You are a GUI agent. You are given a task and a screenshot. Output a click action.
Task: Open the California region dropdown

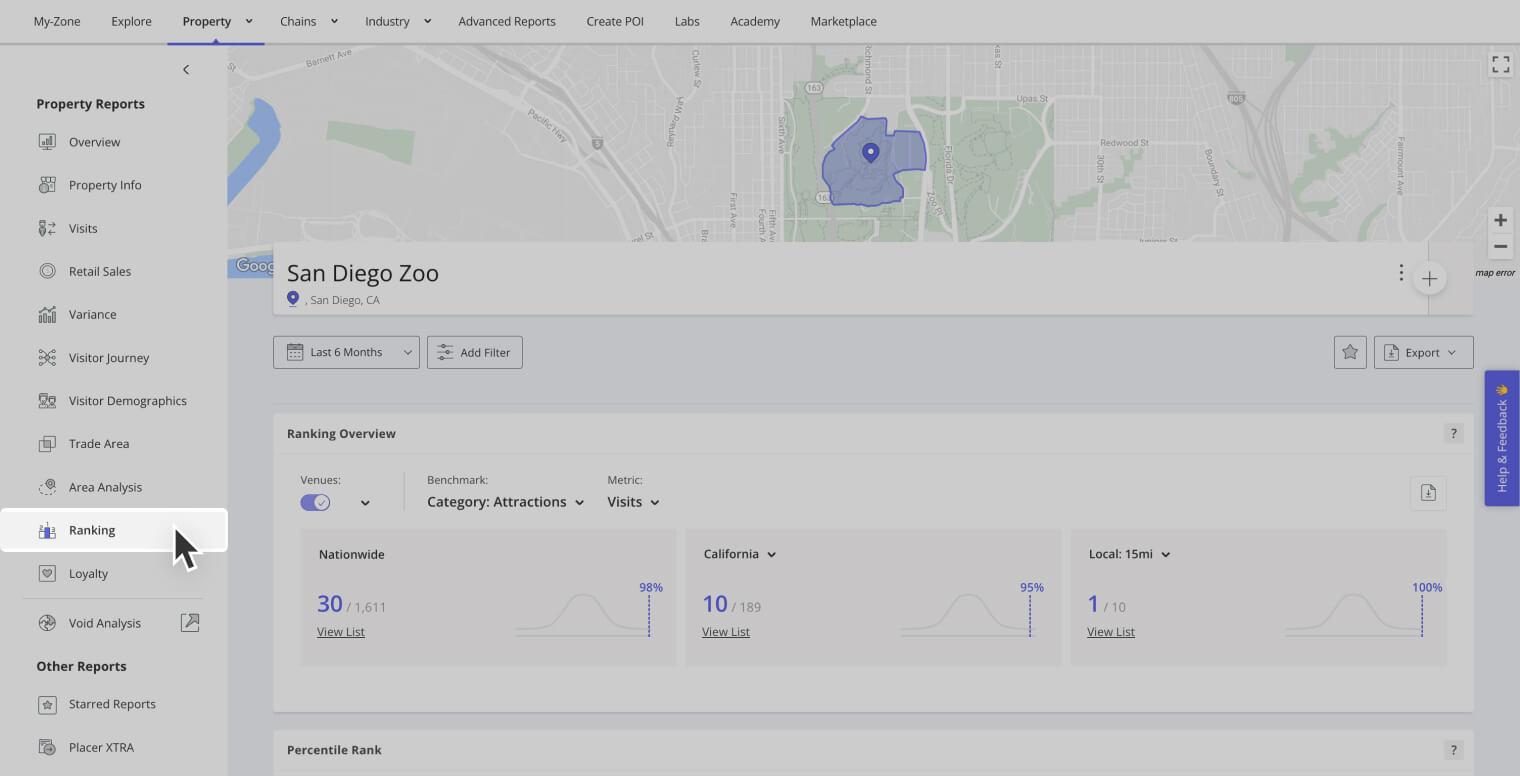[x=740, y=554]
